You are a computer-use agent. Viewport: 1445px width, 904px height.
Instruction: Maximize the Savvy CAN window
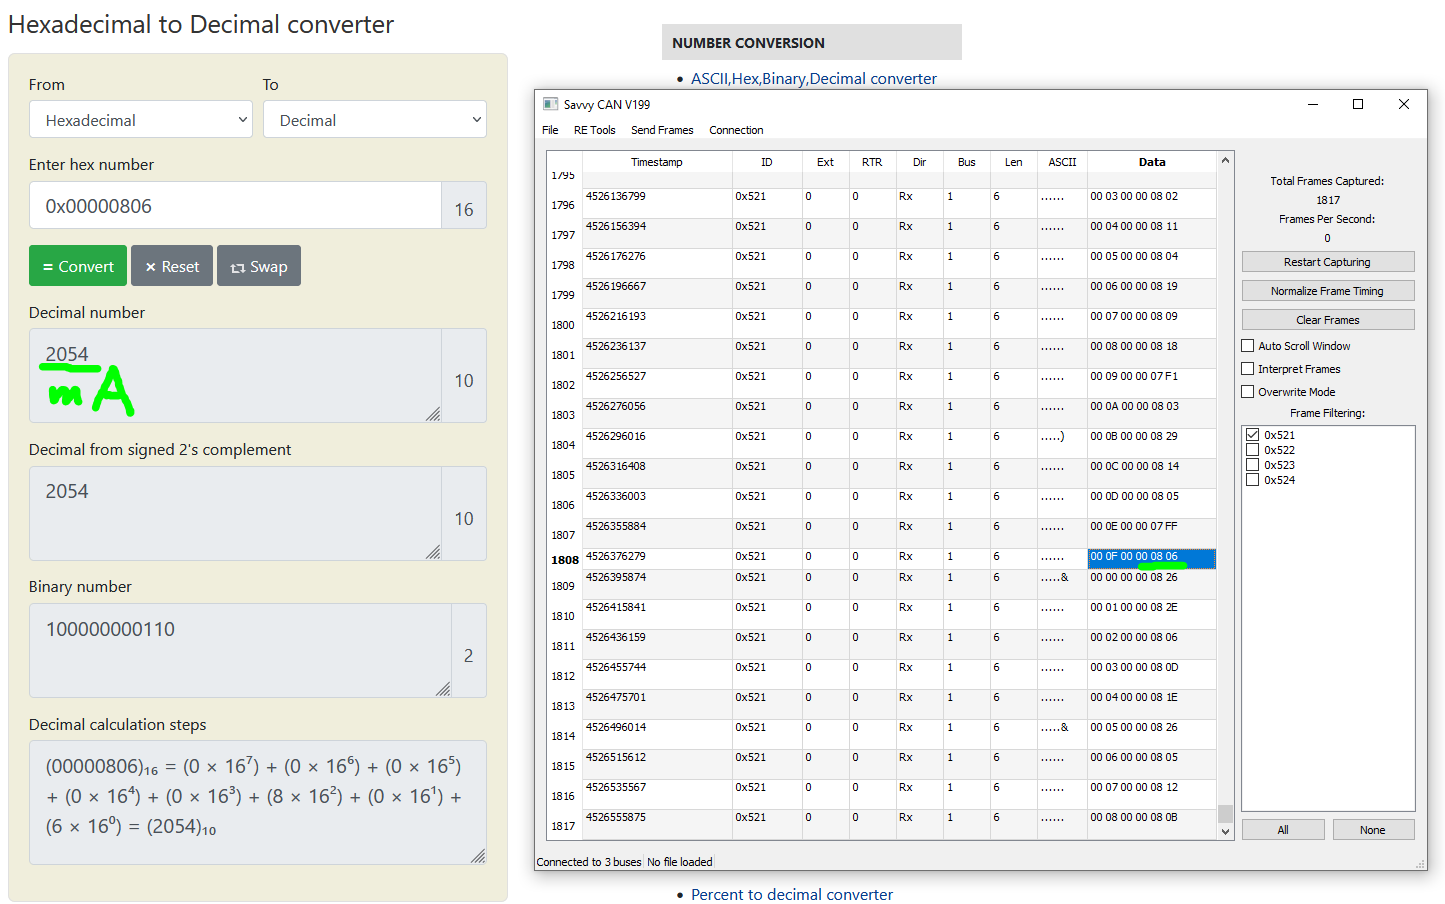[1358, 104]
